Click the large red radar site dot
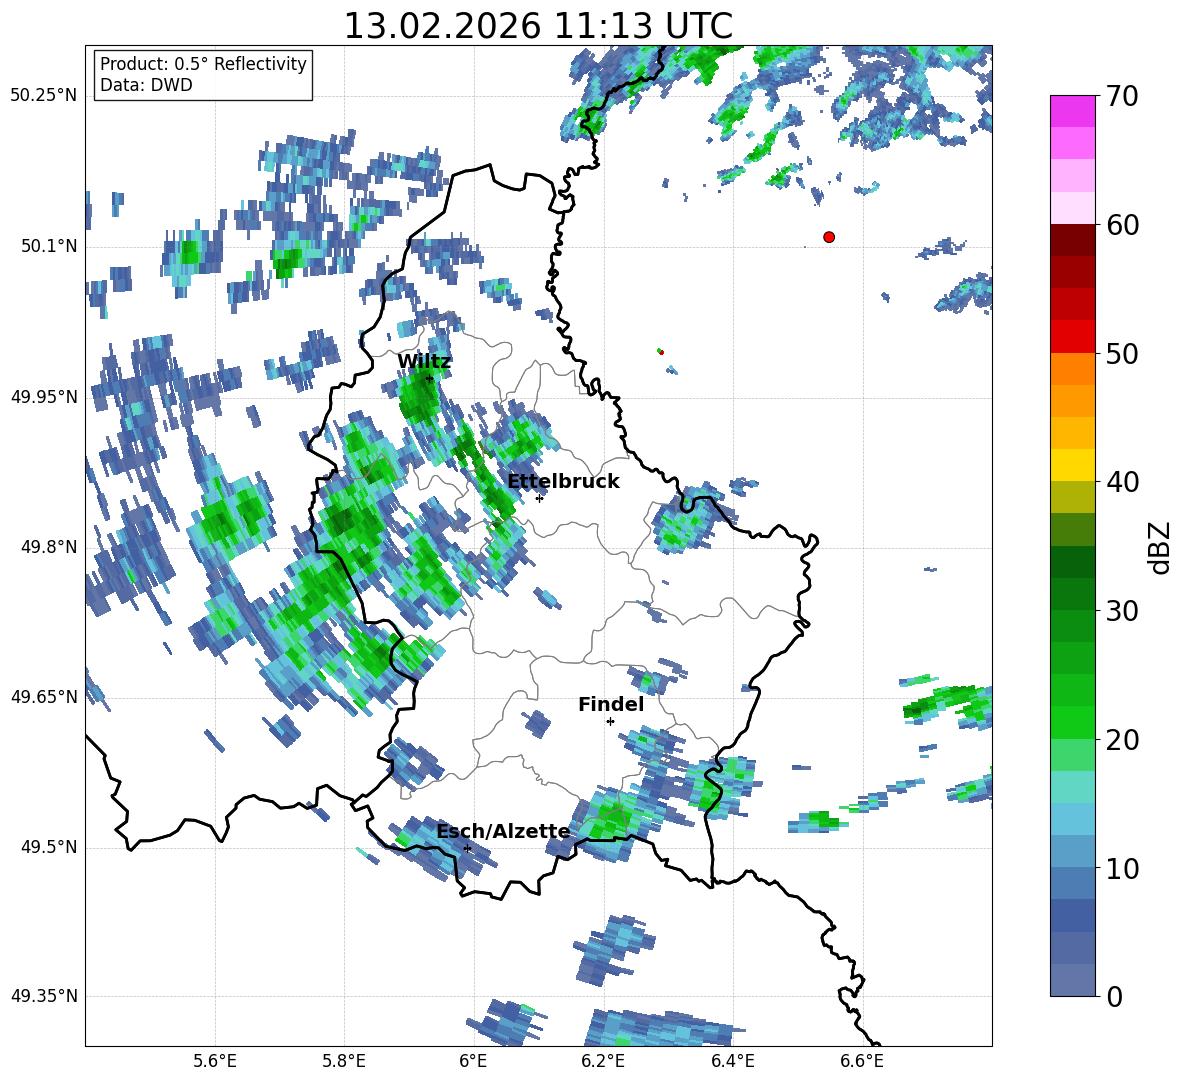The height and width of the screenshot is (1081, 1184). tap(829, 237)
